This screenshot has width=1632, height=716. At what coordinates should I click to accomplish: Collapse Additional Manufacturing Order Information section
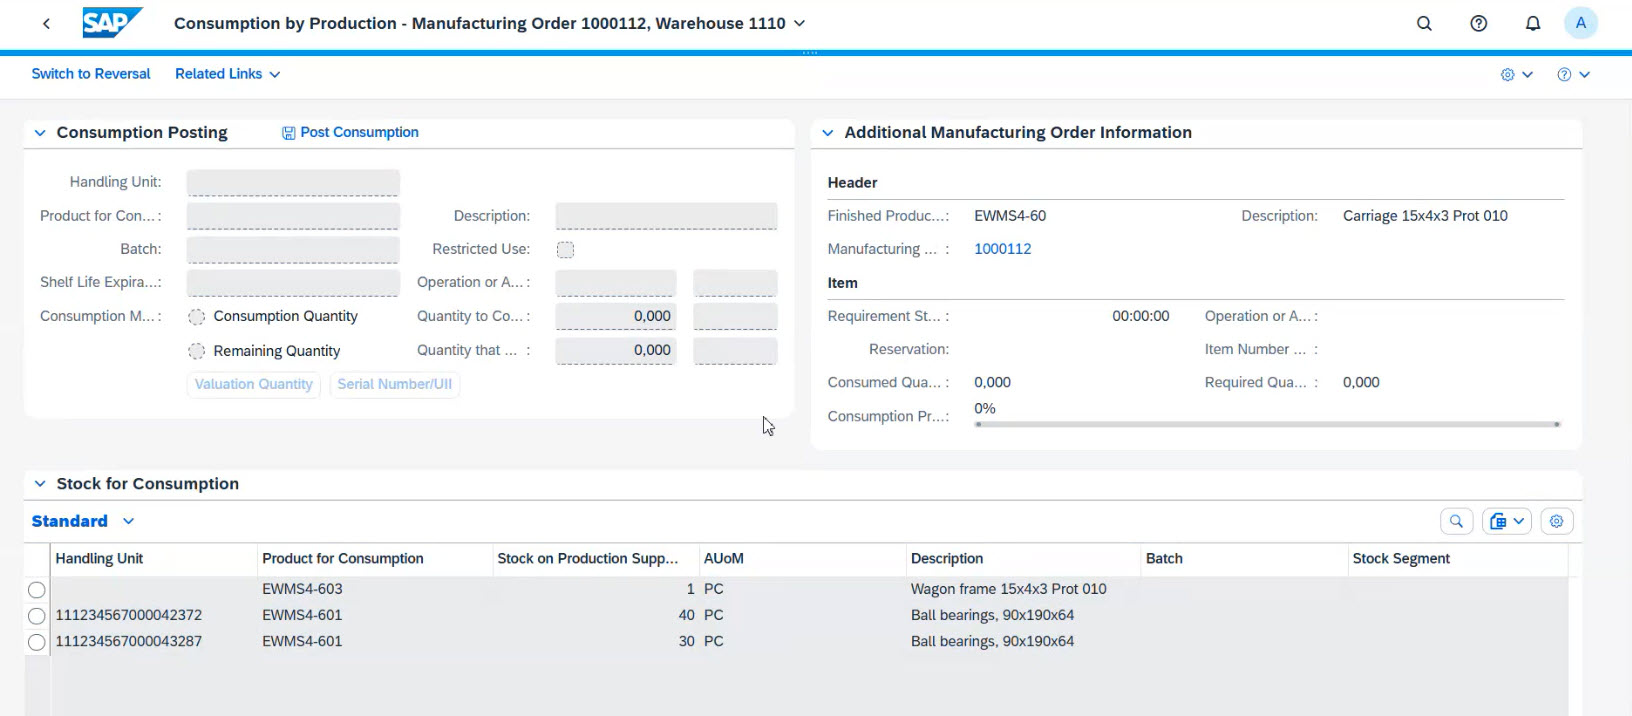[x=828, y=133]
